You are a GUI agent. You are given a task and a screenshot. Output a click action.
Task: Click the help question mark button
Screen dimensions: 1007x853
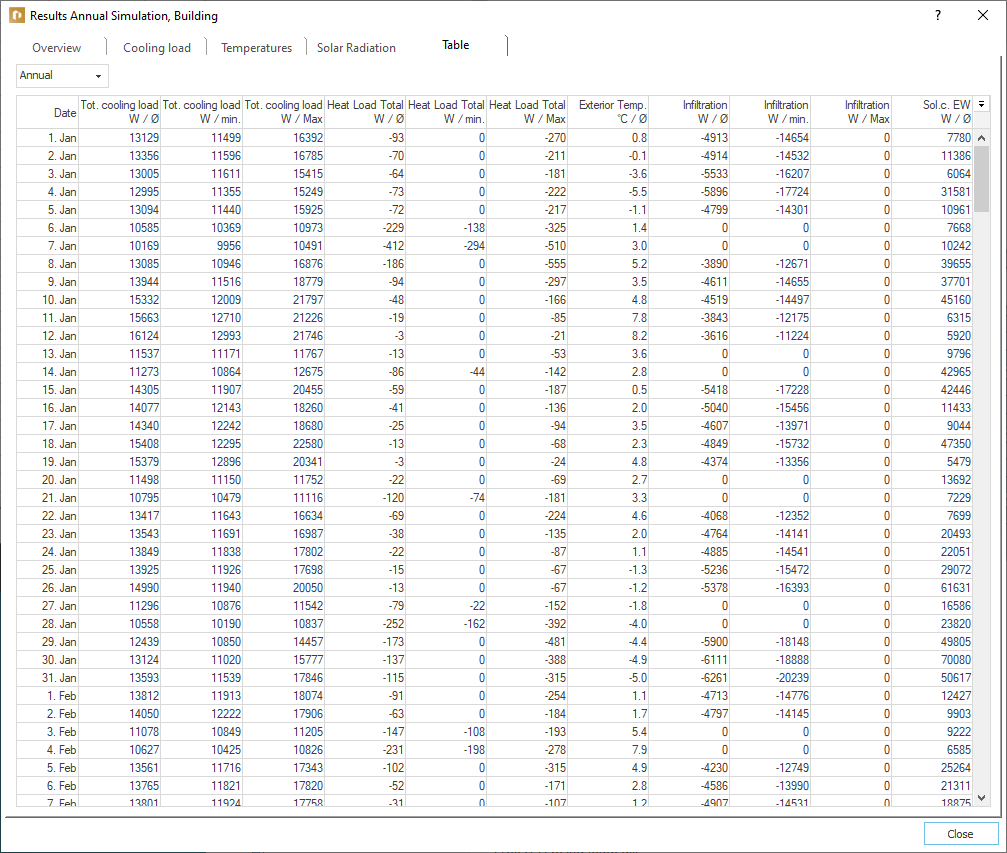click(938, 15)
